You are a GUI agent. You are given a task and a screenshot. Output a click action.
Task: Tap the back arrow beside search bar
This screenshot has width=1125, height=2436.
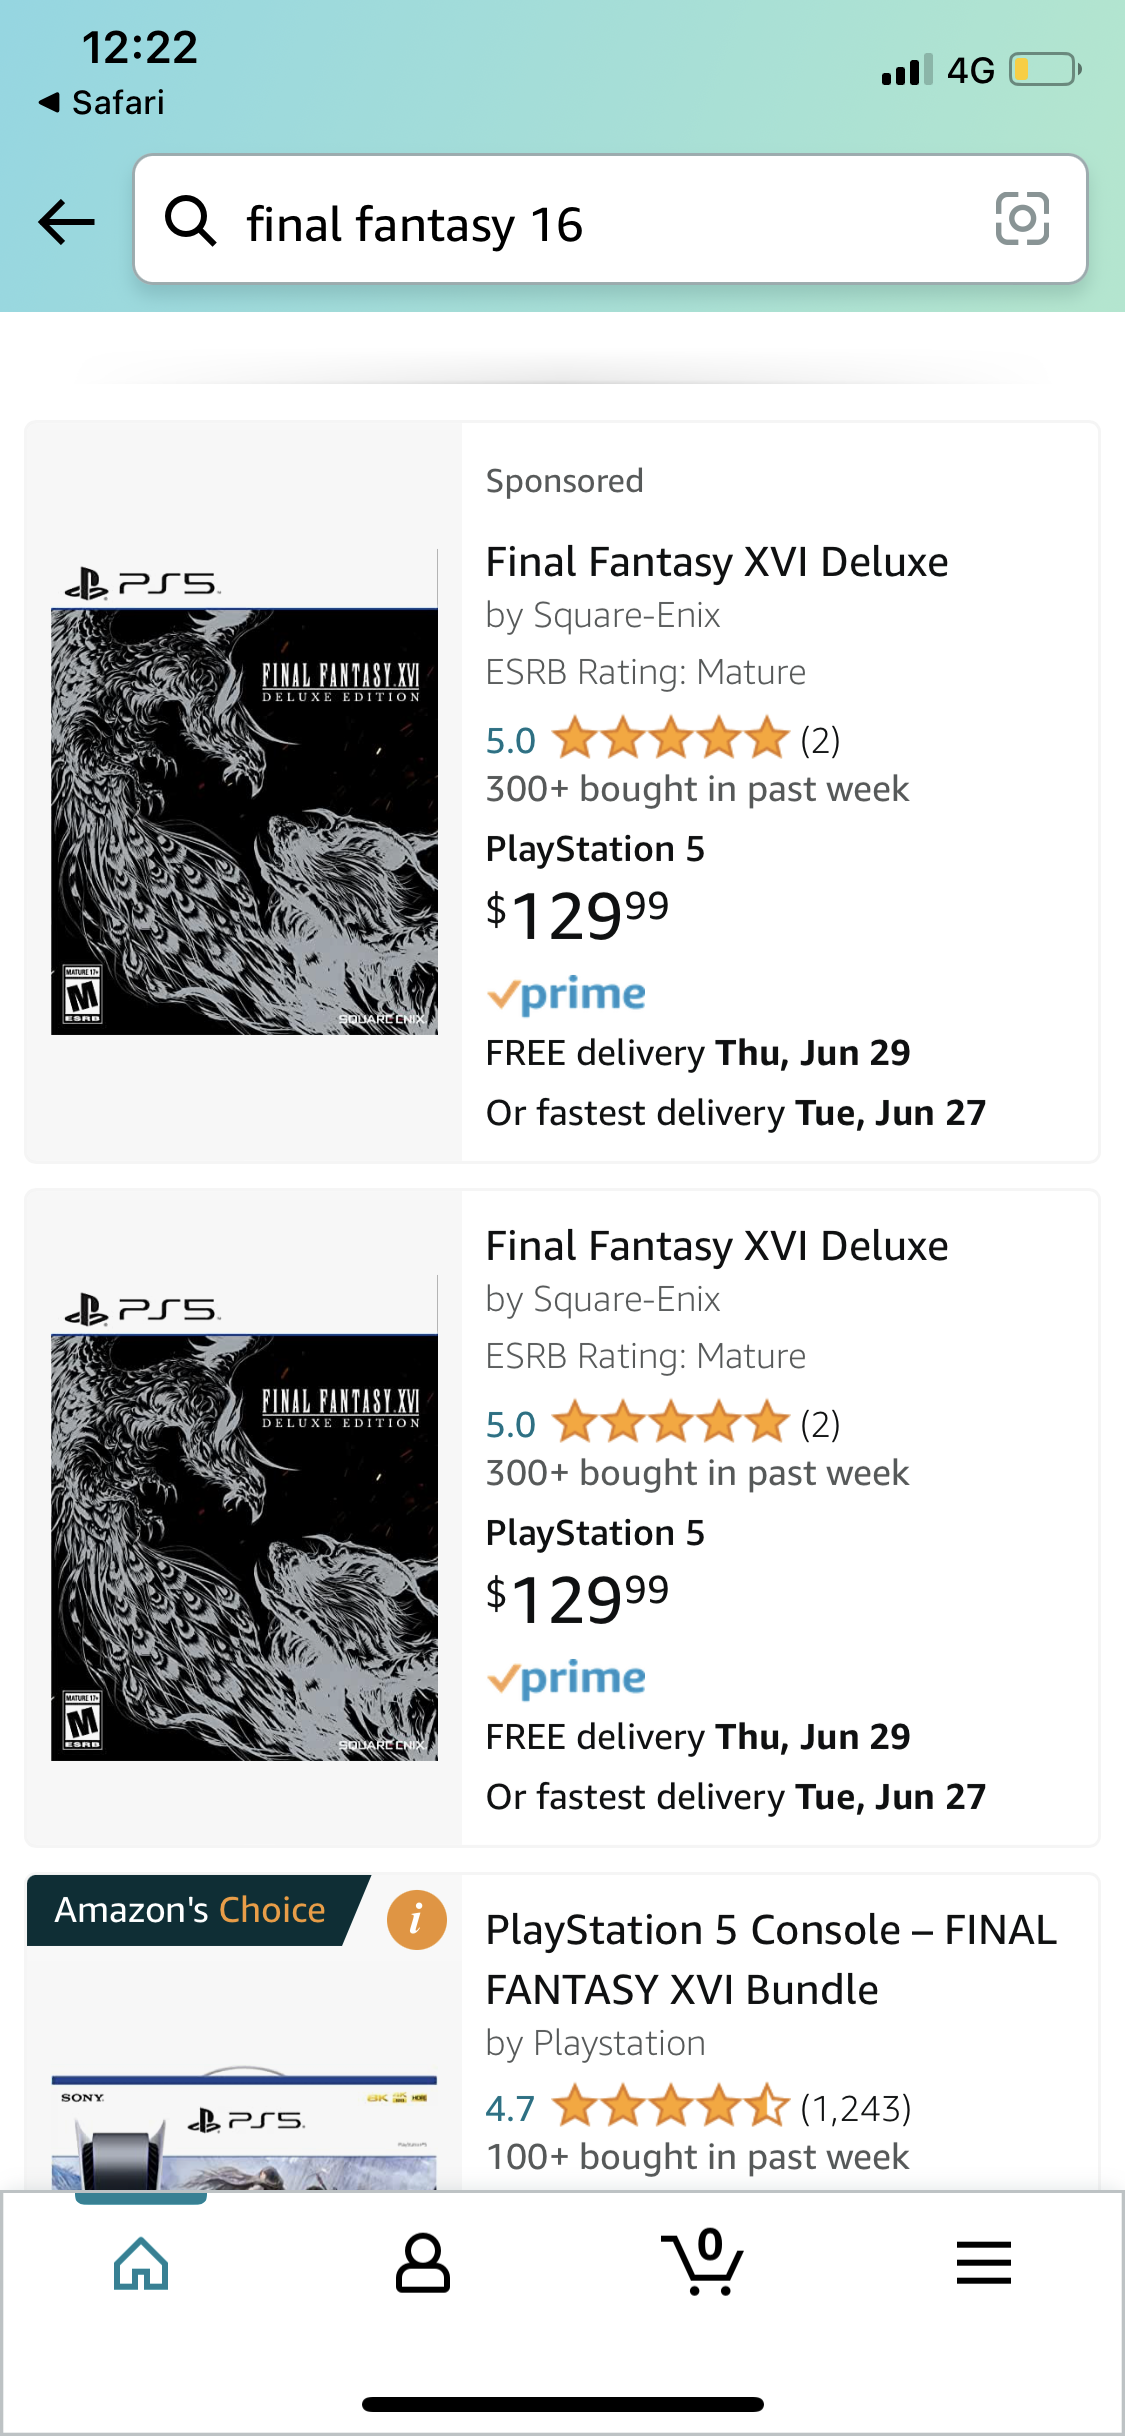(x=66, y=221)
